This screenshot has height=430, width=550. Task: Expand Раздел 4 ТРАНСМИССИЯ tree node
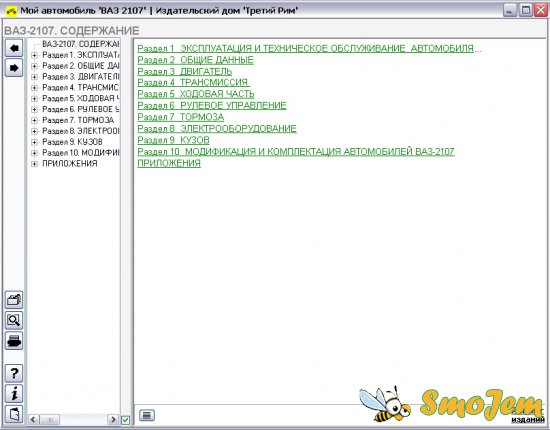(x=34, y=88)
